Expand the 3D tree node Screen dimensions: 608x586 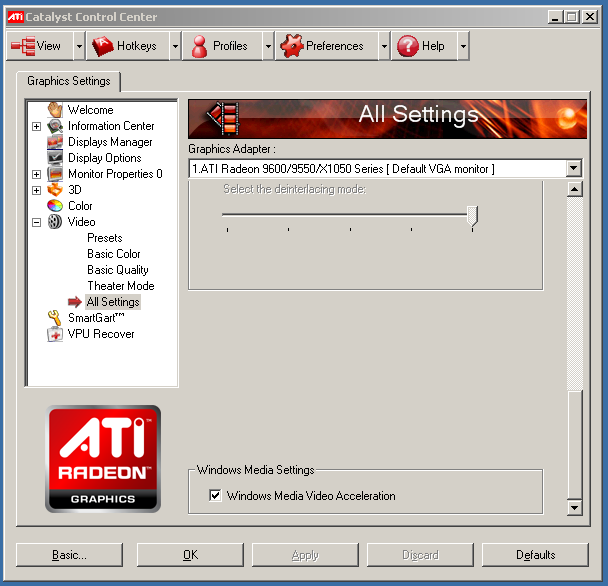[x=37, y=191]
